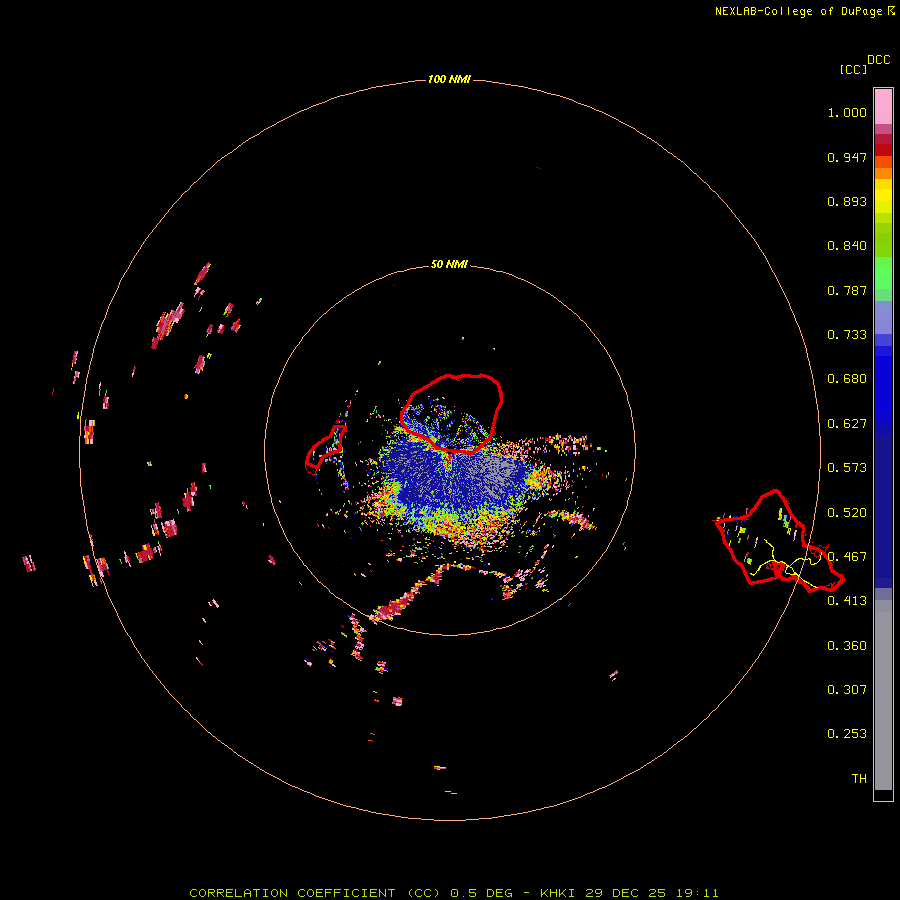Viewport: 900px width, 900px height.
Task: Click the 0.253 scale value
Action: pyautogui.click(x=847, y=734)
